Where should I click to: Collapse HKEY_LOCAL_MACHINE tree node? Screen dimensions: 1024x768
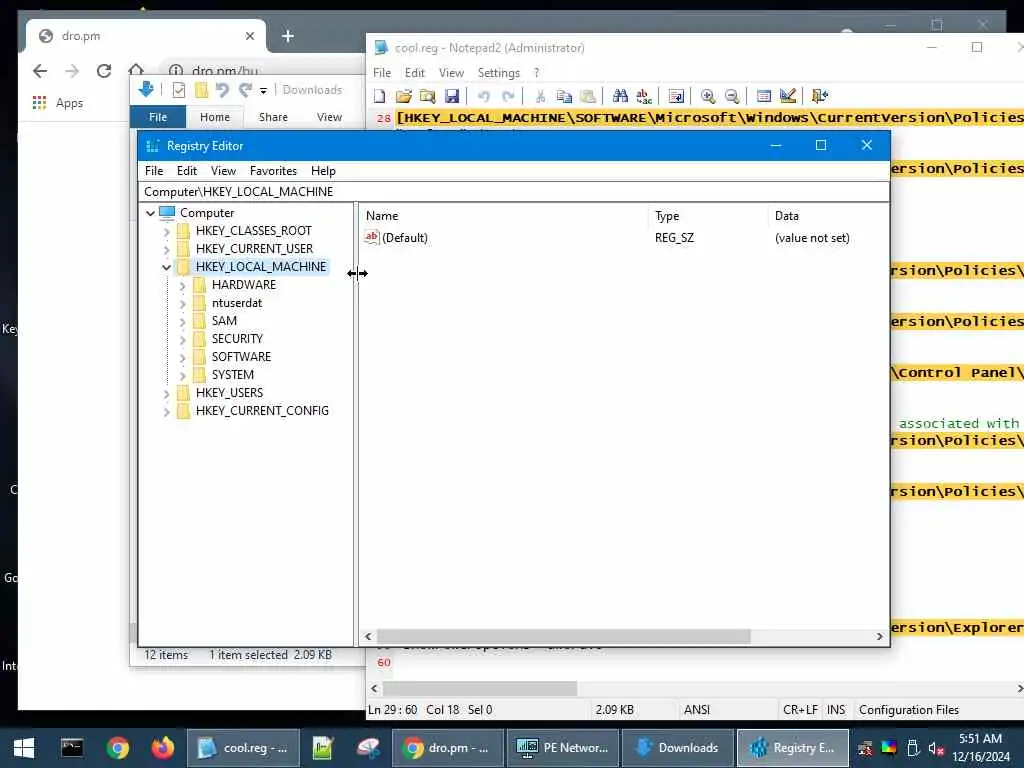click(x=167, y=267)
